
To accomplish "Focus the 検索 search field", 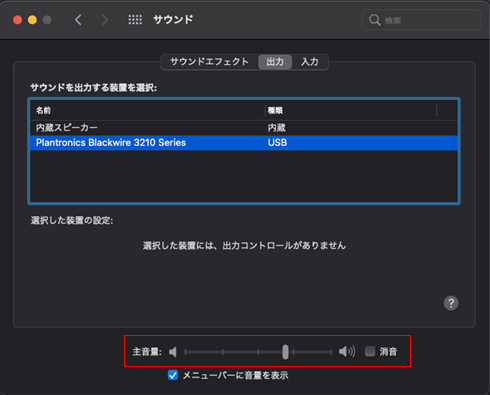I will click(422, 20).
